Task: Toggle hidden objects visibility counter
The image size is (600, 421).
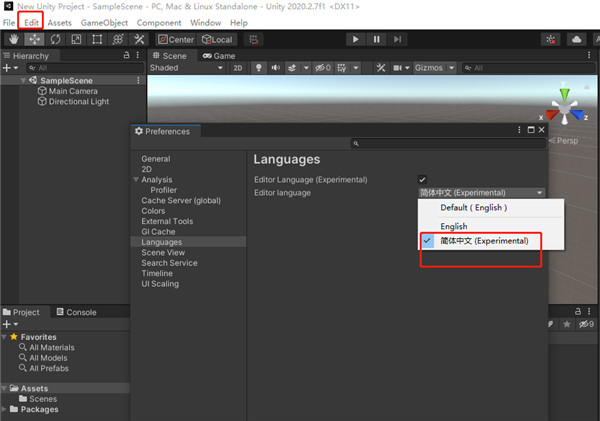Action: pos(323,68)
